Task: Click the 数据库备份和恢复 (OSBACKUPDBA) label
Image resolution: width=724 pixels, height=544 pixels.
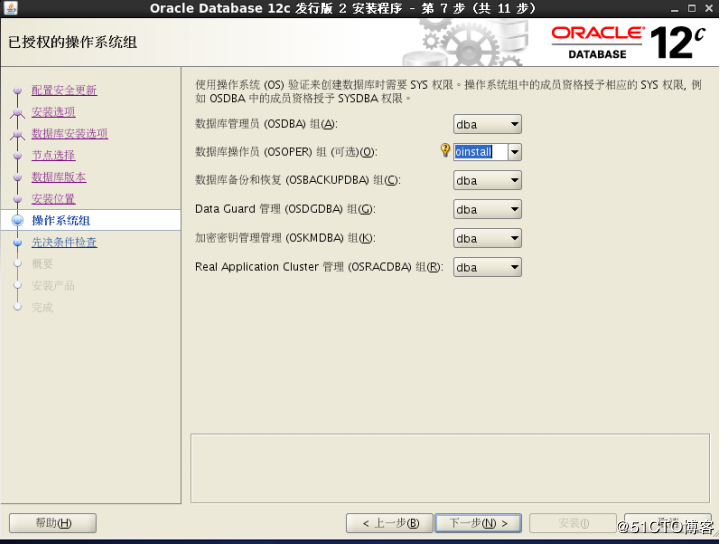Action: (298, 181)
